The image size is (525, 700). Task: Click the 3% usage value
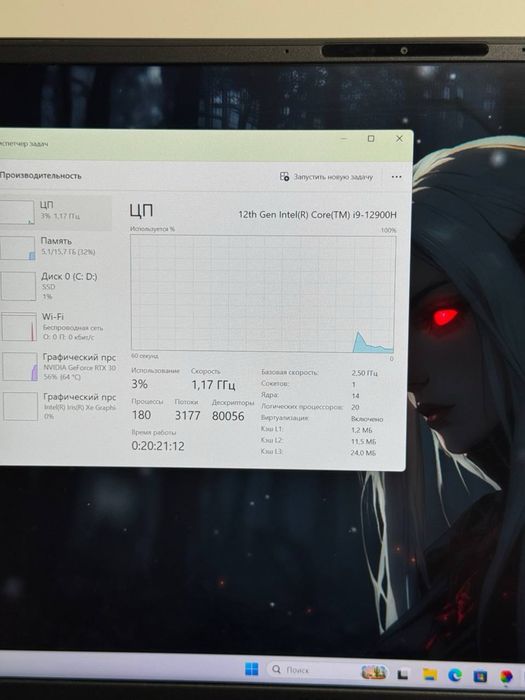click(139, 383)
